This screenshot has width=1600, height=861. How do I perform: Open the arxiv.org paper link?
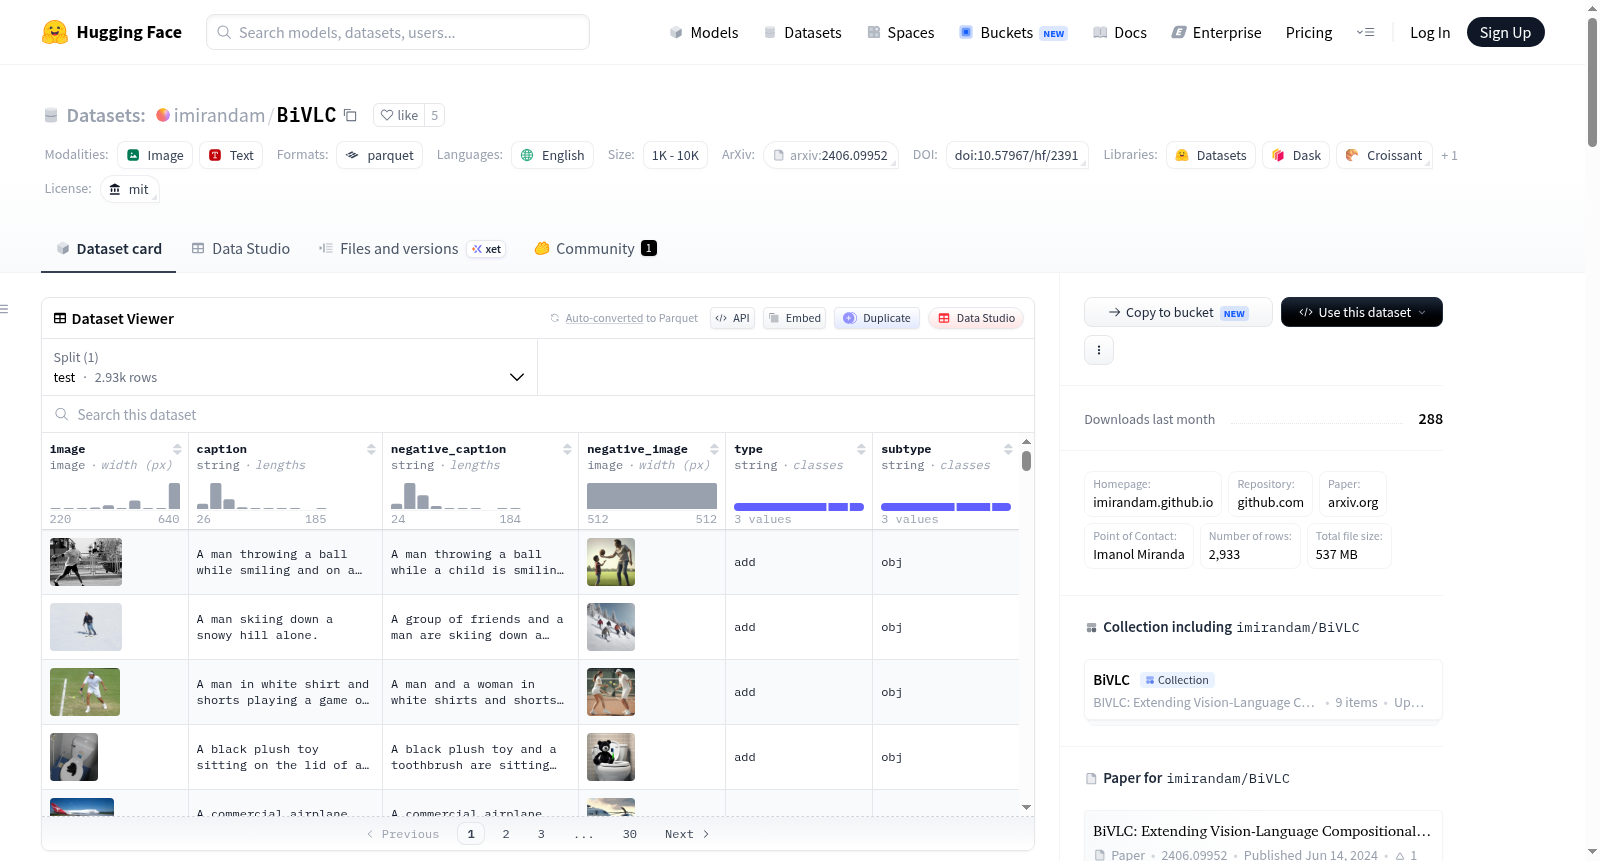pyautogui.click(x=1353, y=502)
